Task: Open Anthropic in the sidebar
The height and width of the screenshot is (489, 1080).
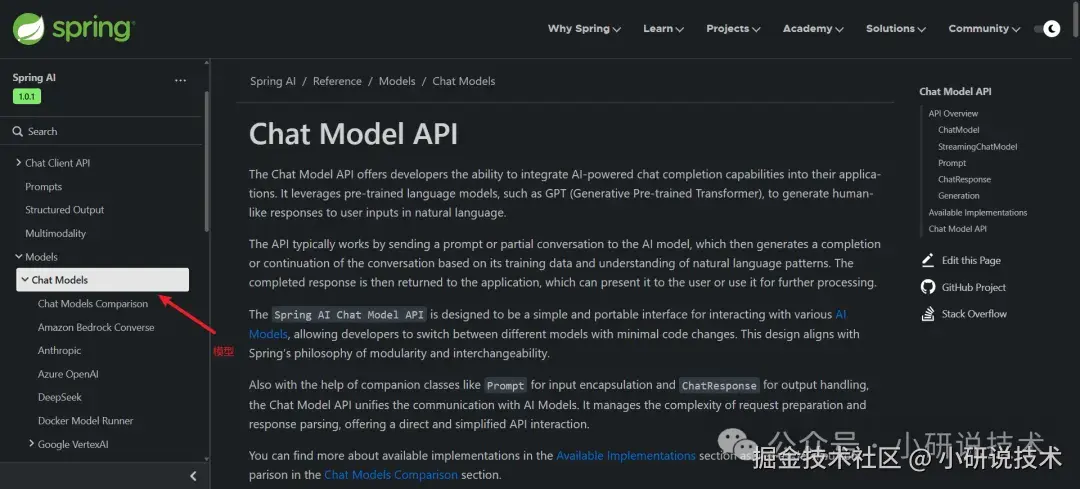Action: [x=60, y=351]
